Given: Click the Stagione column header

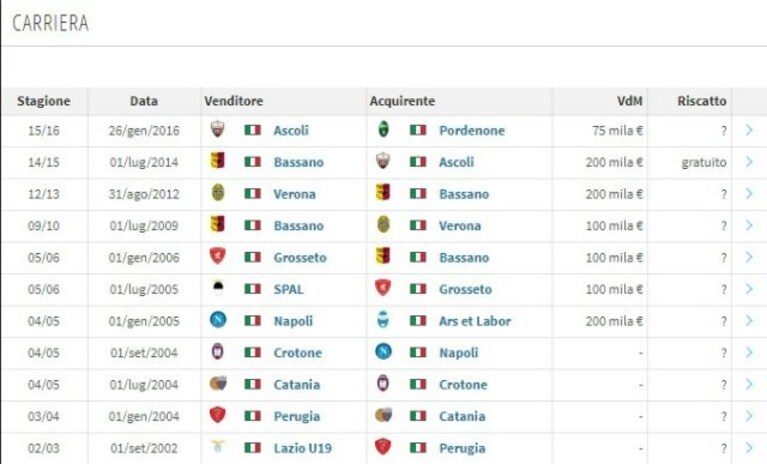Looking at the screenshot, I should point(44,101).
